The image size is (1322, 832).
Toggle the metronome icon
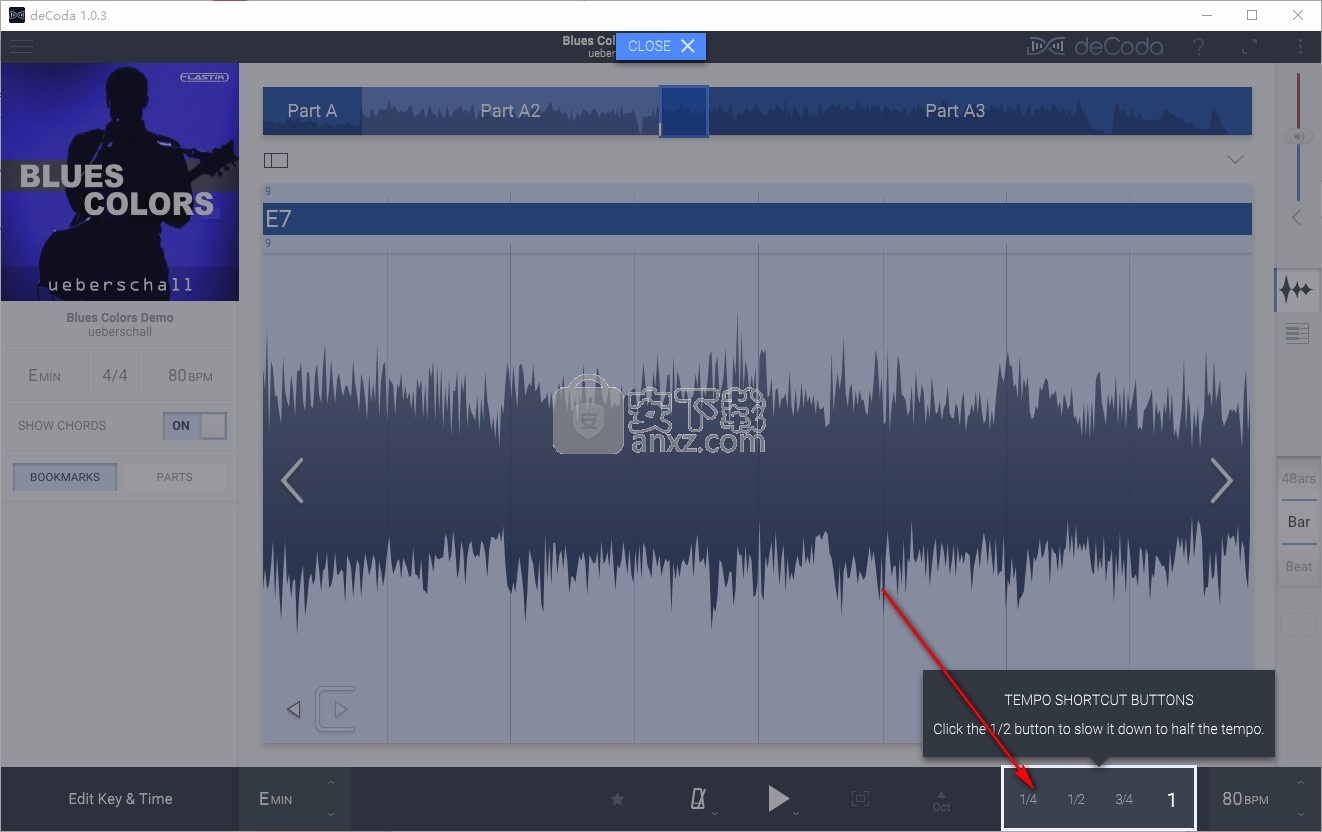tap(699, 798)
